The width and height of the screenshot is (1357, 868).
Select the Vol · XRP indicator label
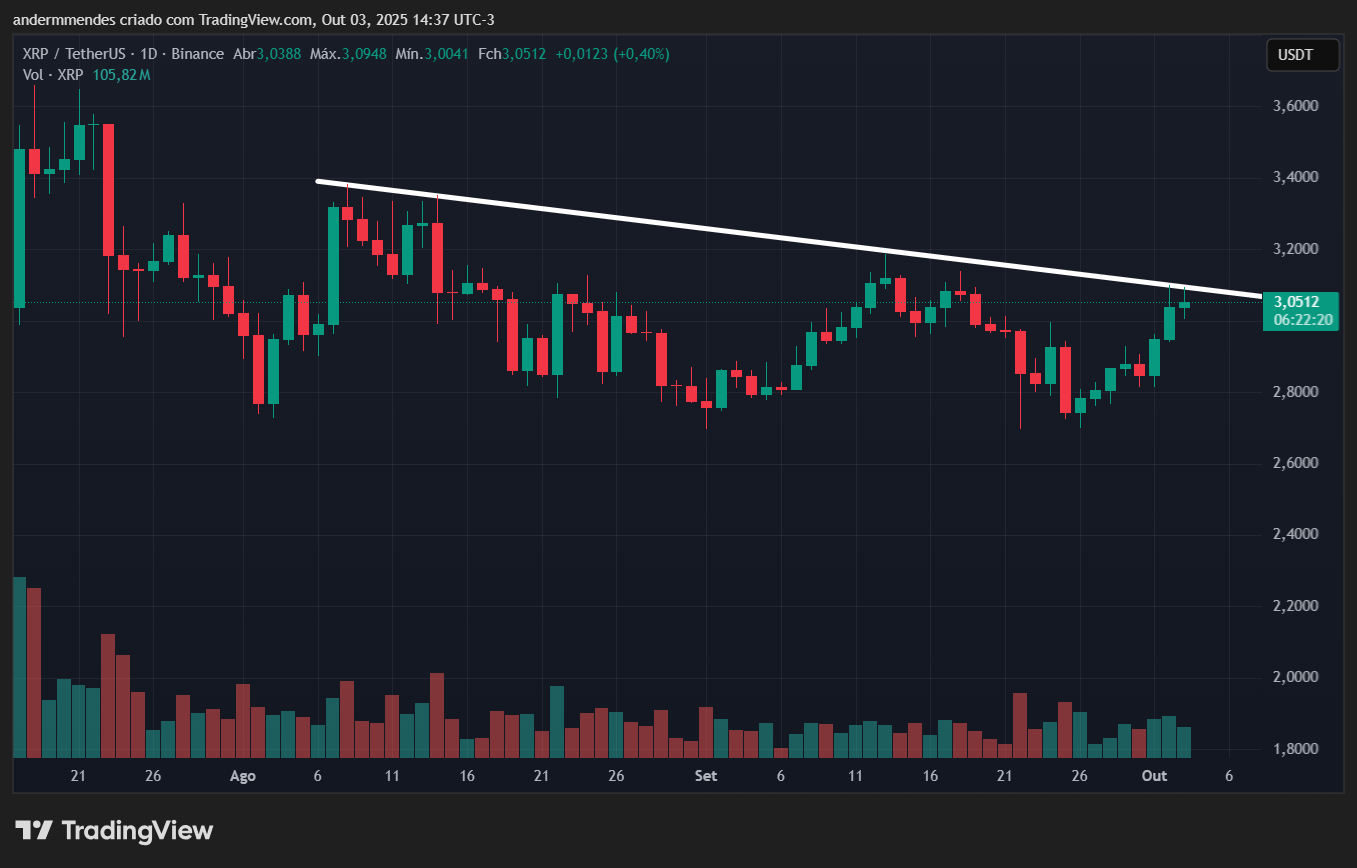[52, 75]
